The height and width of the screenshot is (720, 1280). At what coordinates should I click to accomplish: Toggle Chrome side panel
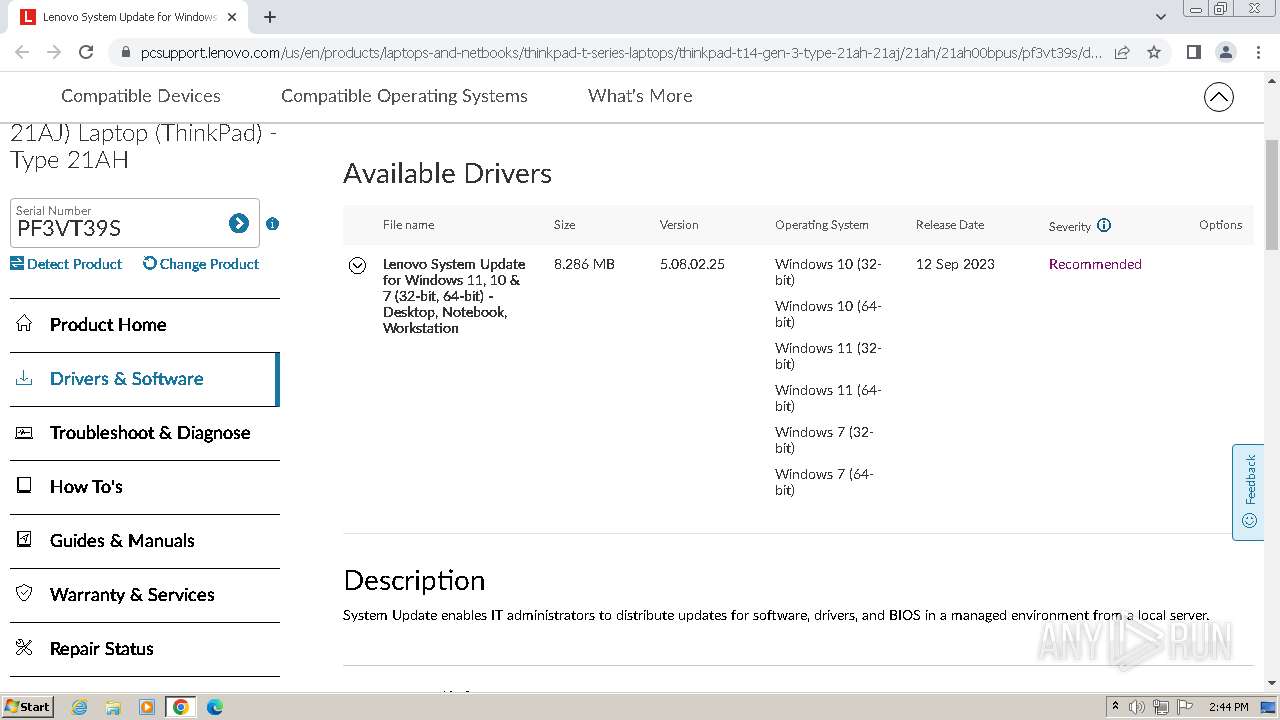(1193, 52)
